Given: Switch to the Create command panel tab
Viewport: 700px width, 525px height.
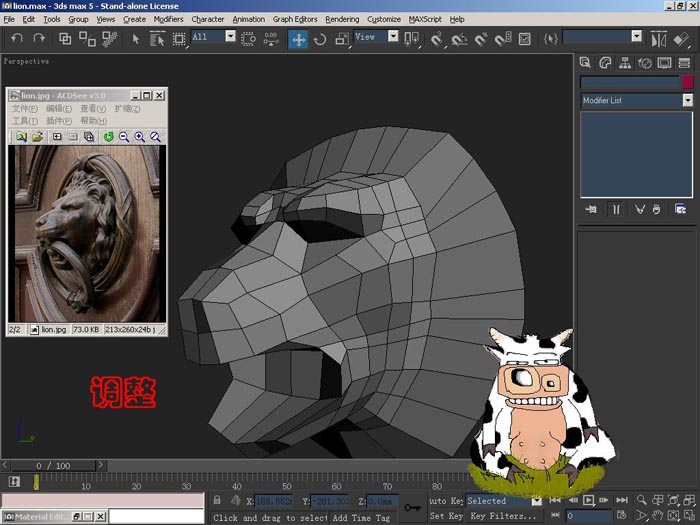Looking at the screenshot, I should click(x=585, y=63).
